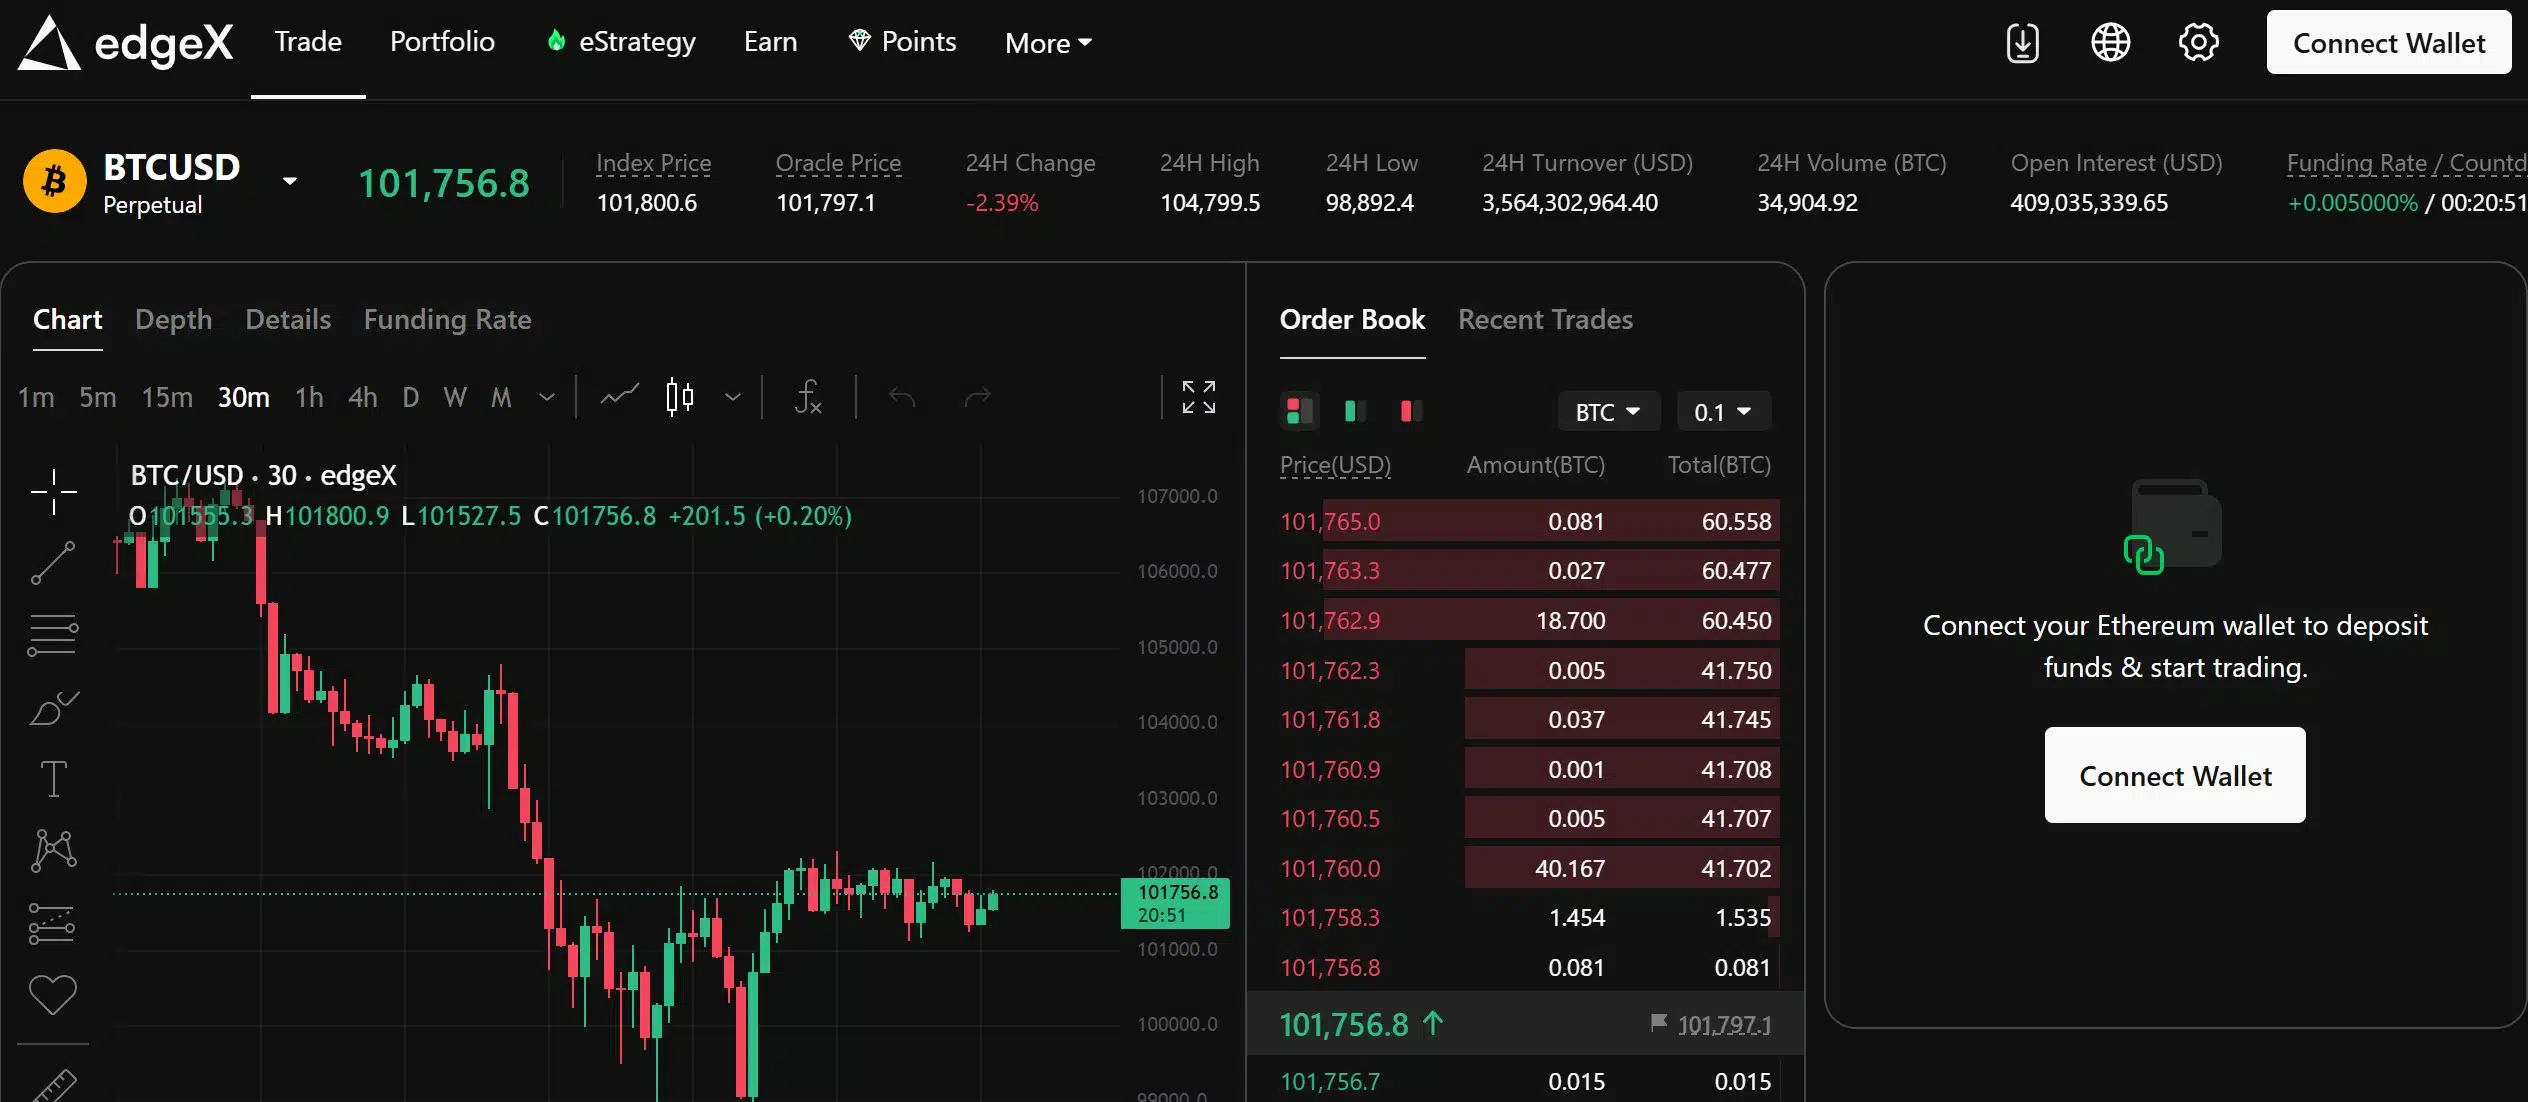Show only bids in the order book
2528x1102 pixels.
[x=1353, y=410]
